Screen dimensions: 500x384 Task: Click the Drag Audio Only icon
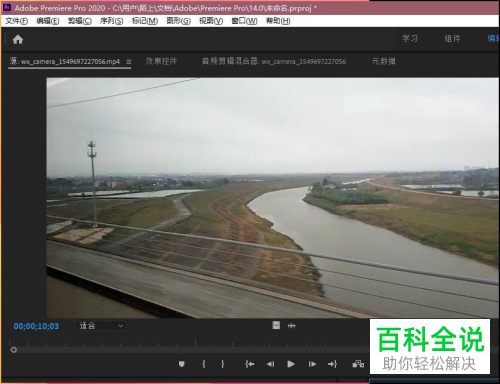pyautogui.click(x=292, y=325)
